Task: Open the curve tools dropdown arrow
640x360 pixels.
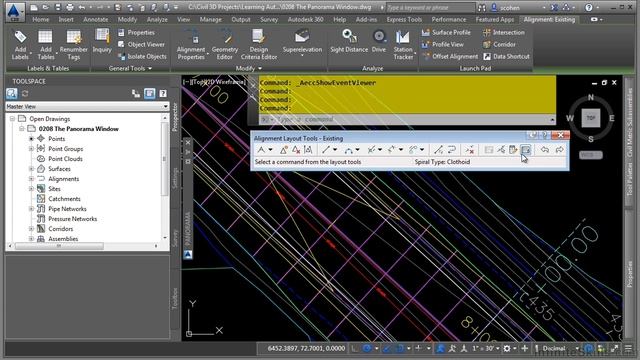Action: [357, 150]
